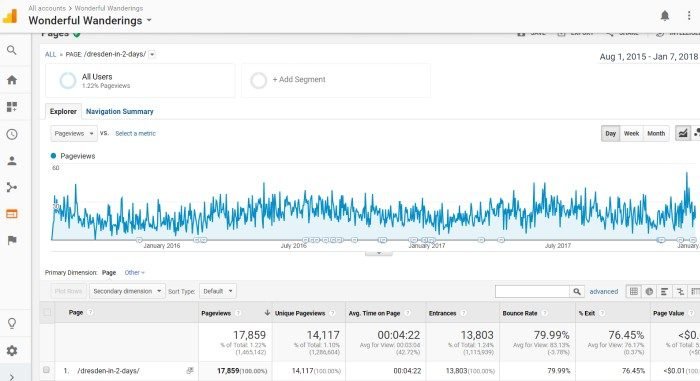Open Real-Time reports clock icon
This screenshot has width=700, height=381.
click(12, 134)
